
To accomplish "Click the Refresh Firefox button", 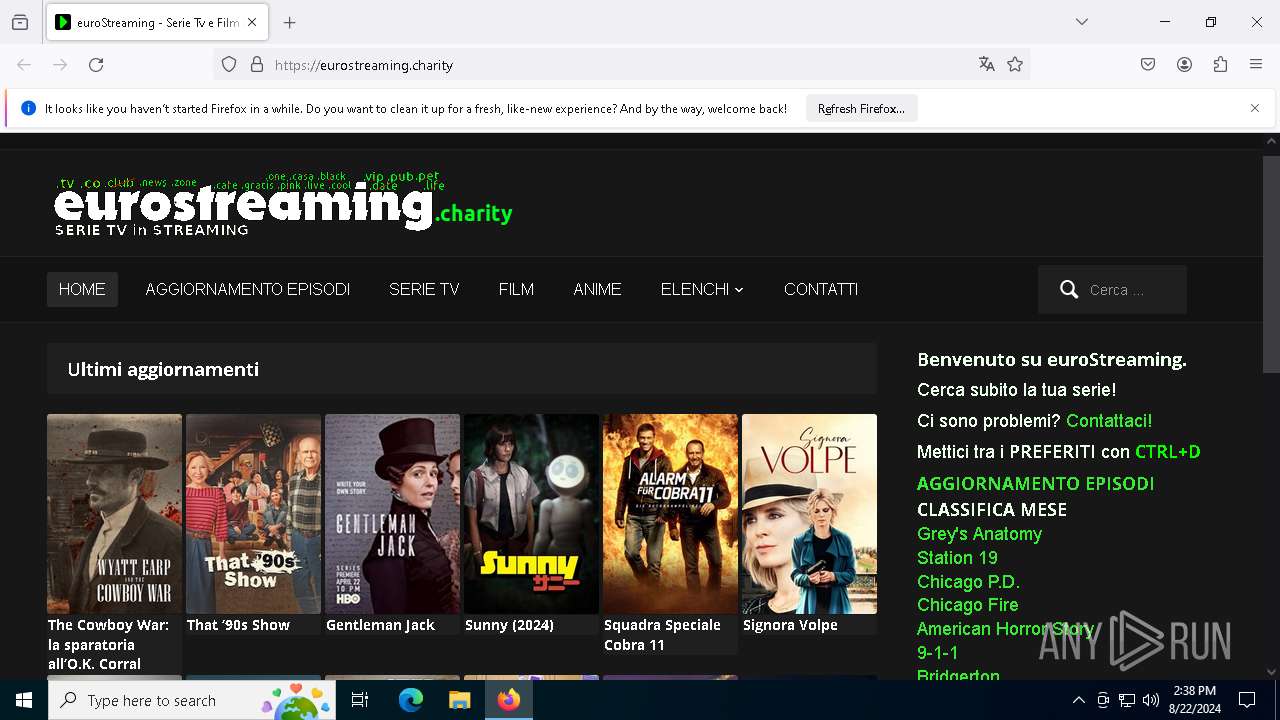I will coord(861,108).
